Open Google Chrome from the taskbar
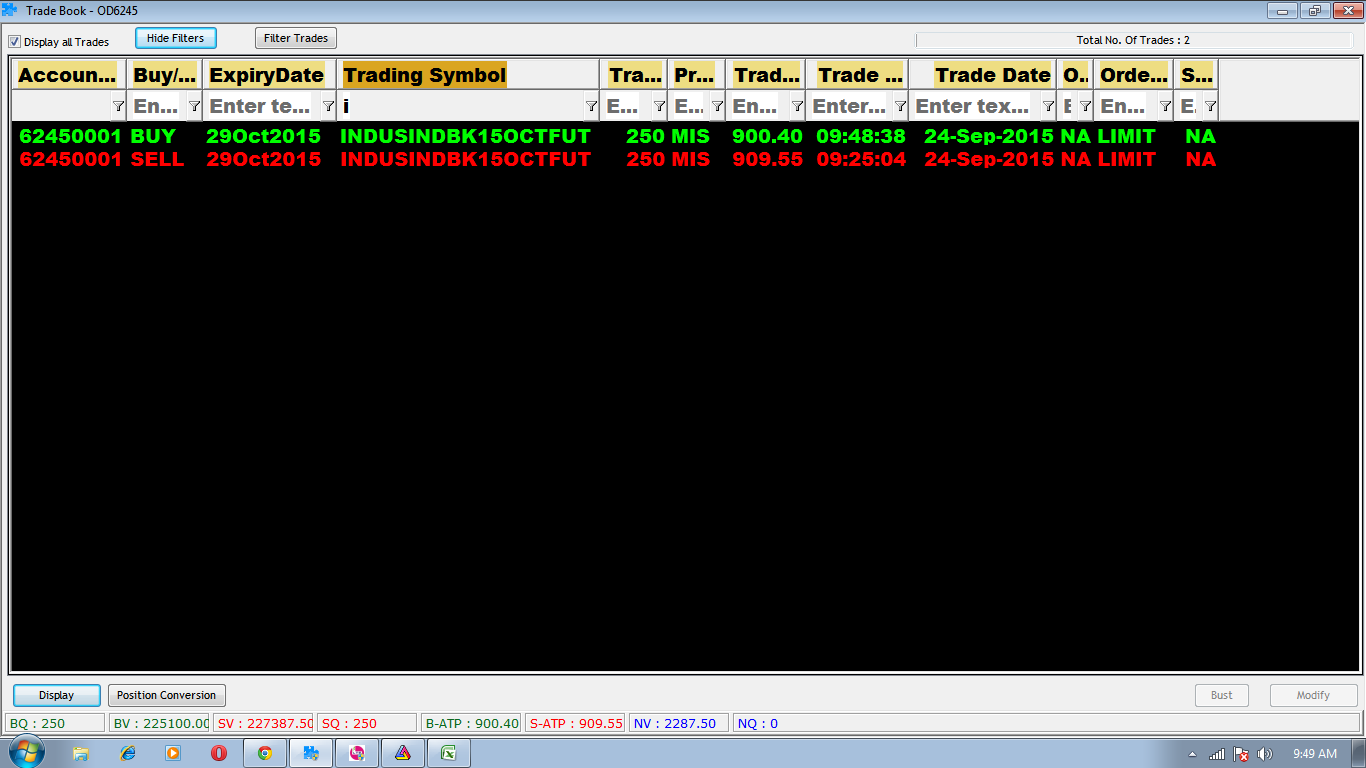Screen dimensions: 1366x768 [x=265, y=753]
